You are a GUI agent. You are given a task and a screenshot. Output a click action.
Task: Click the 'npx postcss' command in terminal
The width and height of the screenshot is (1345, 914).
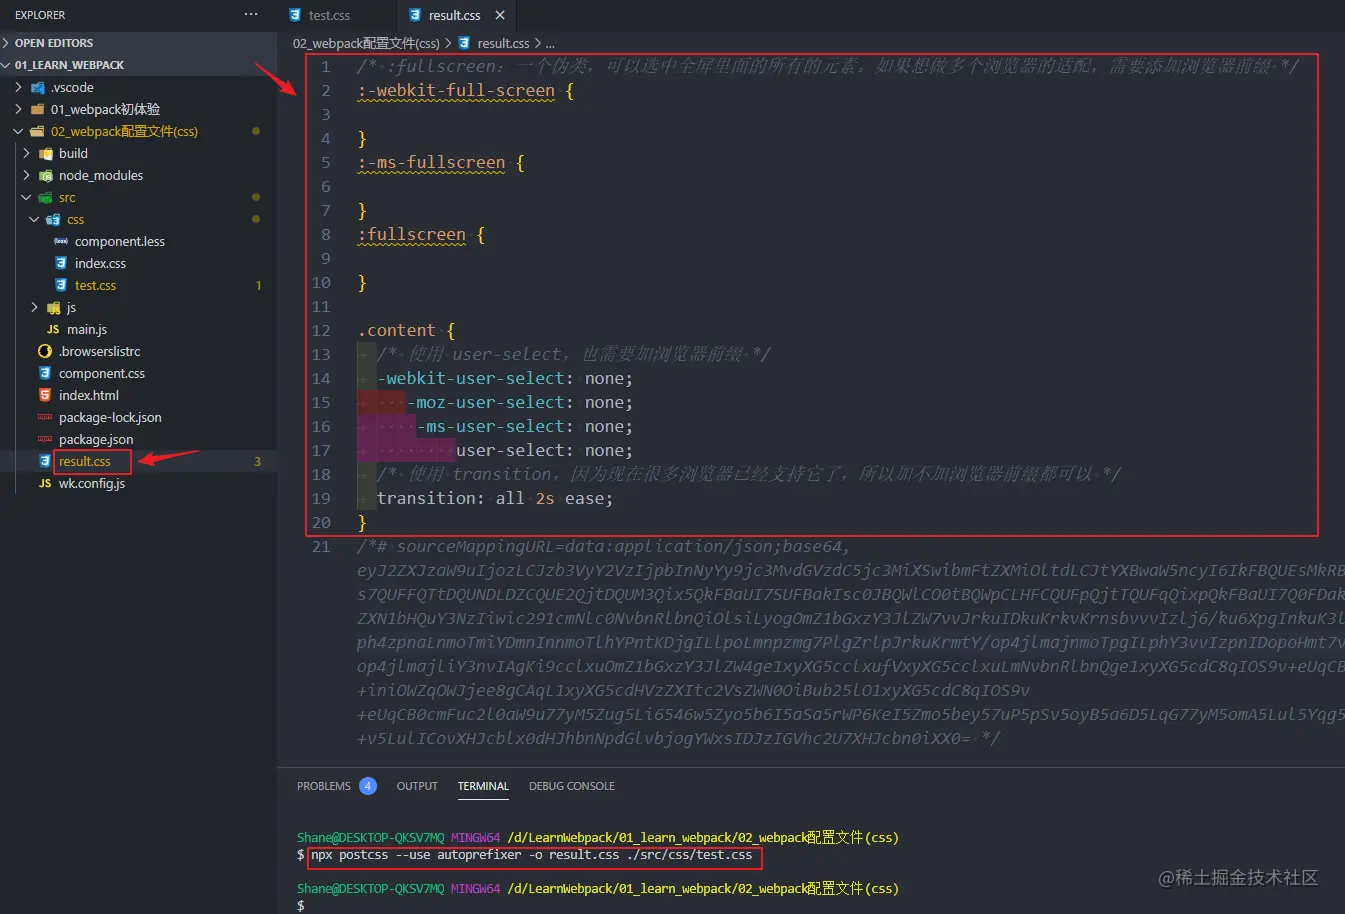[x=532, y=855]
